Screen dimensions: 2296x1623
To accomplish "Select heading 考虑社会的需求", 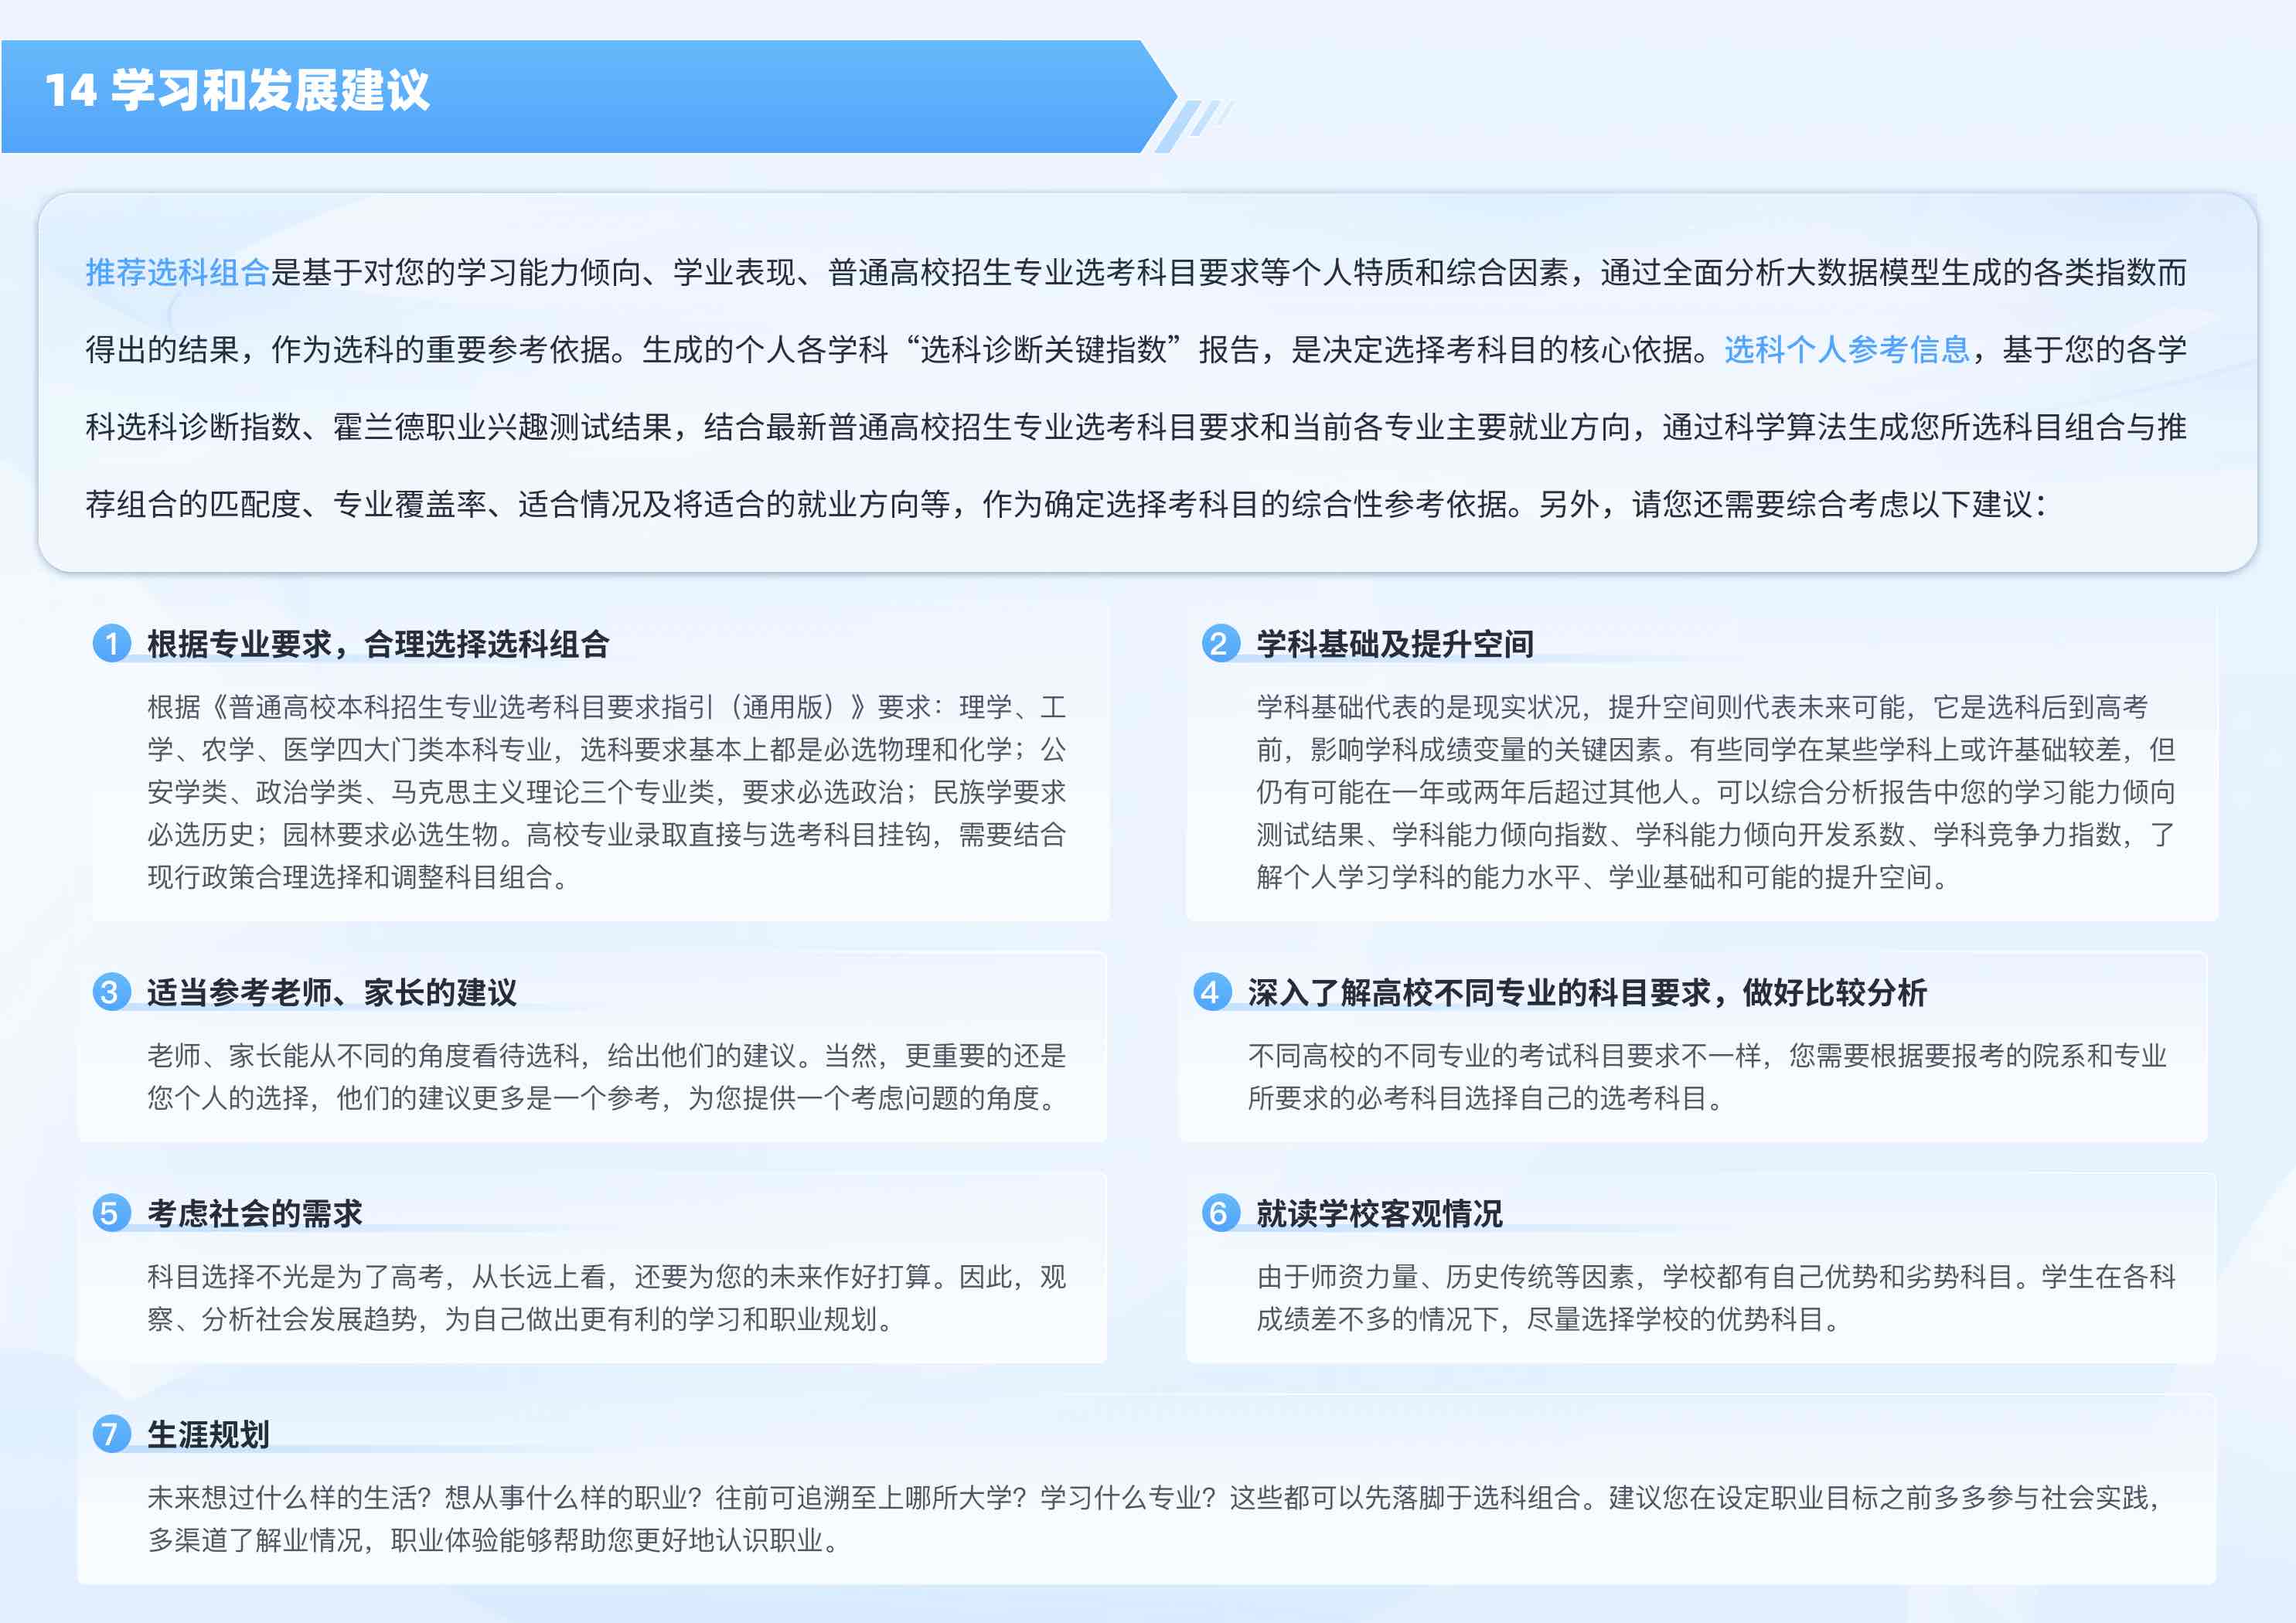I will pos(255,1214).
